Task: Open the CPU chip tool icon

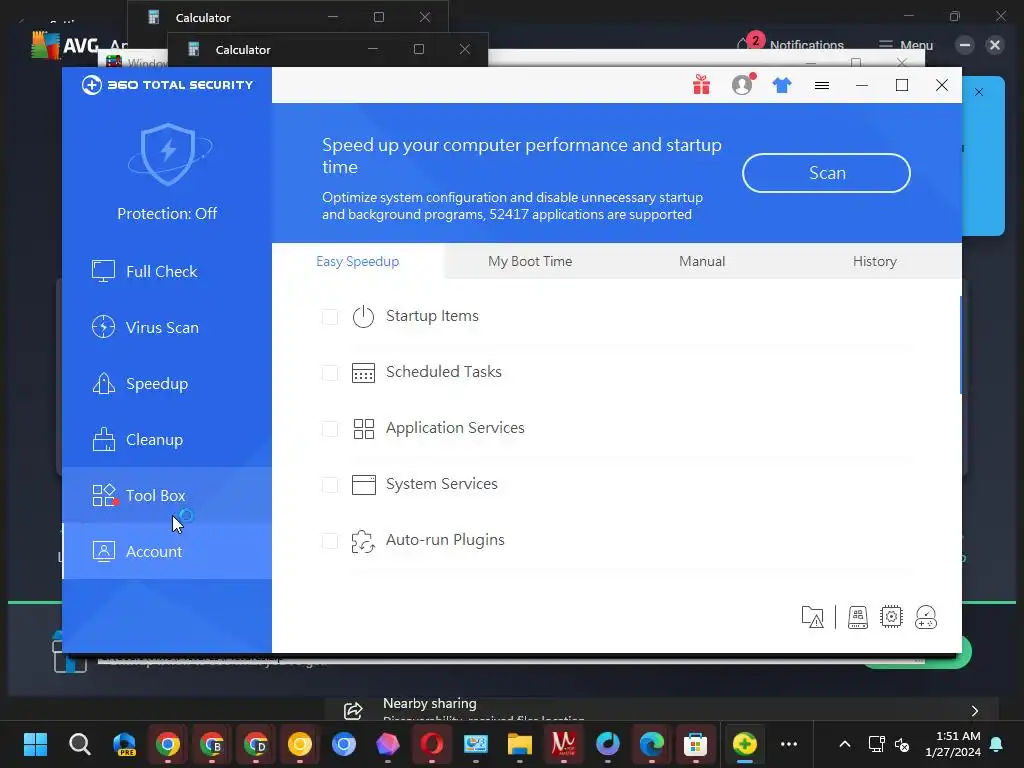Action: pos(891,617)
